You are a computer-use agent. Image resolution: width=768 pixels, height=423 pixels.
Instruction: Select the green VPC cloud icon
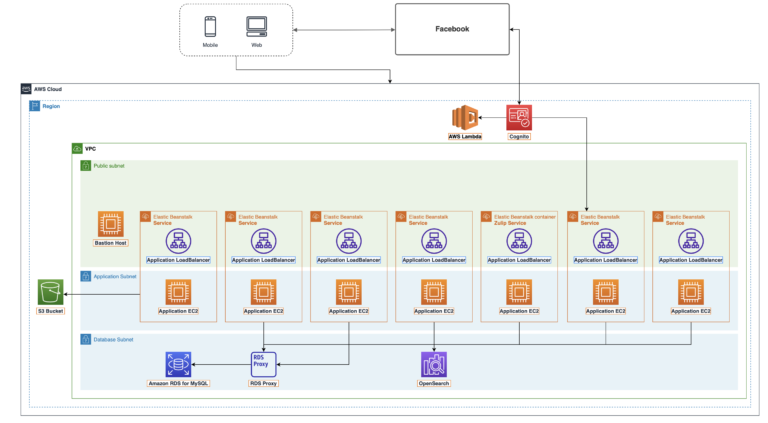point(77,148)
